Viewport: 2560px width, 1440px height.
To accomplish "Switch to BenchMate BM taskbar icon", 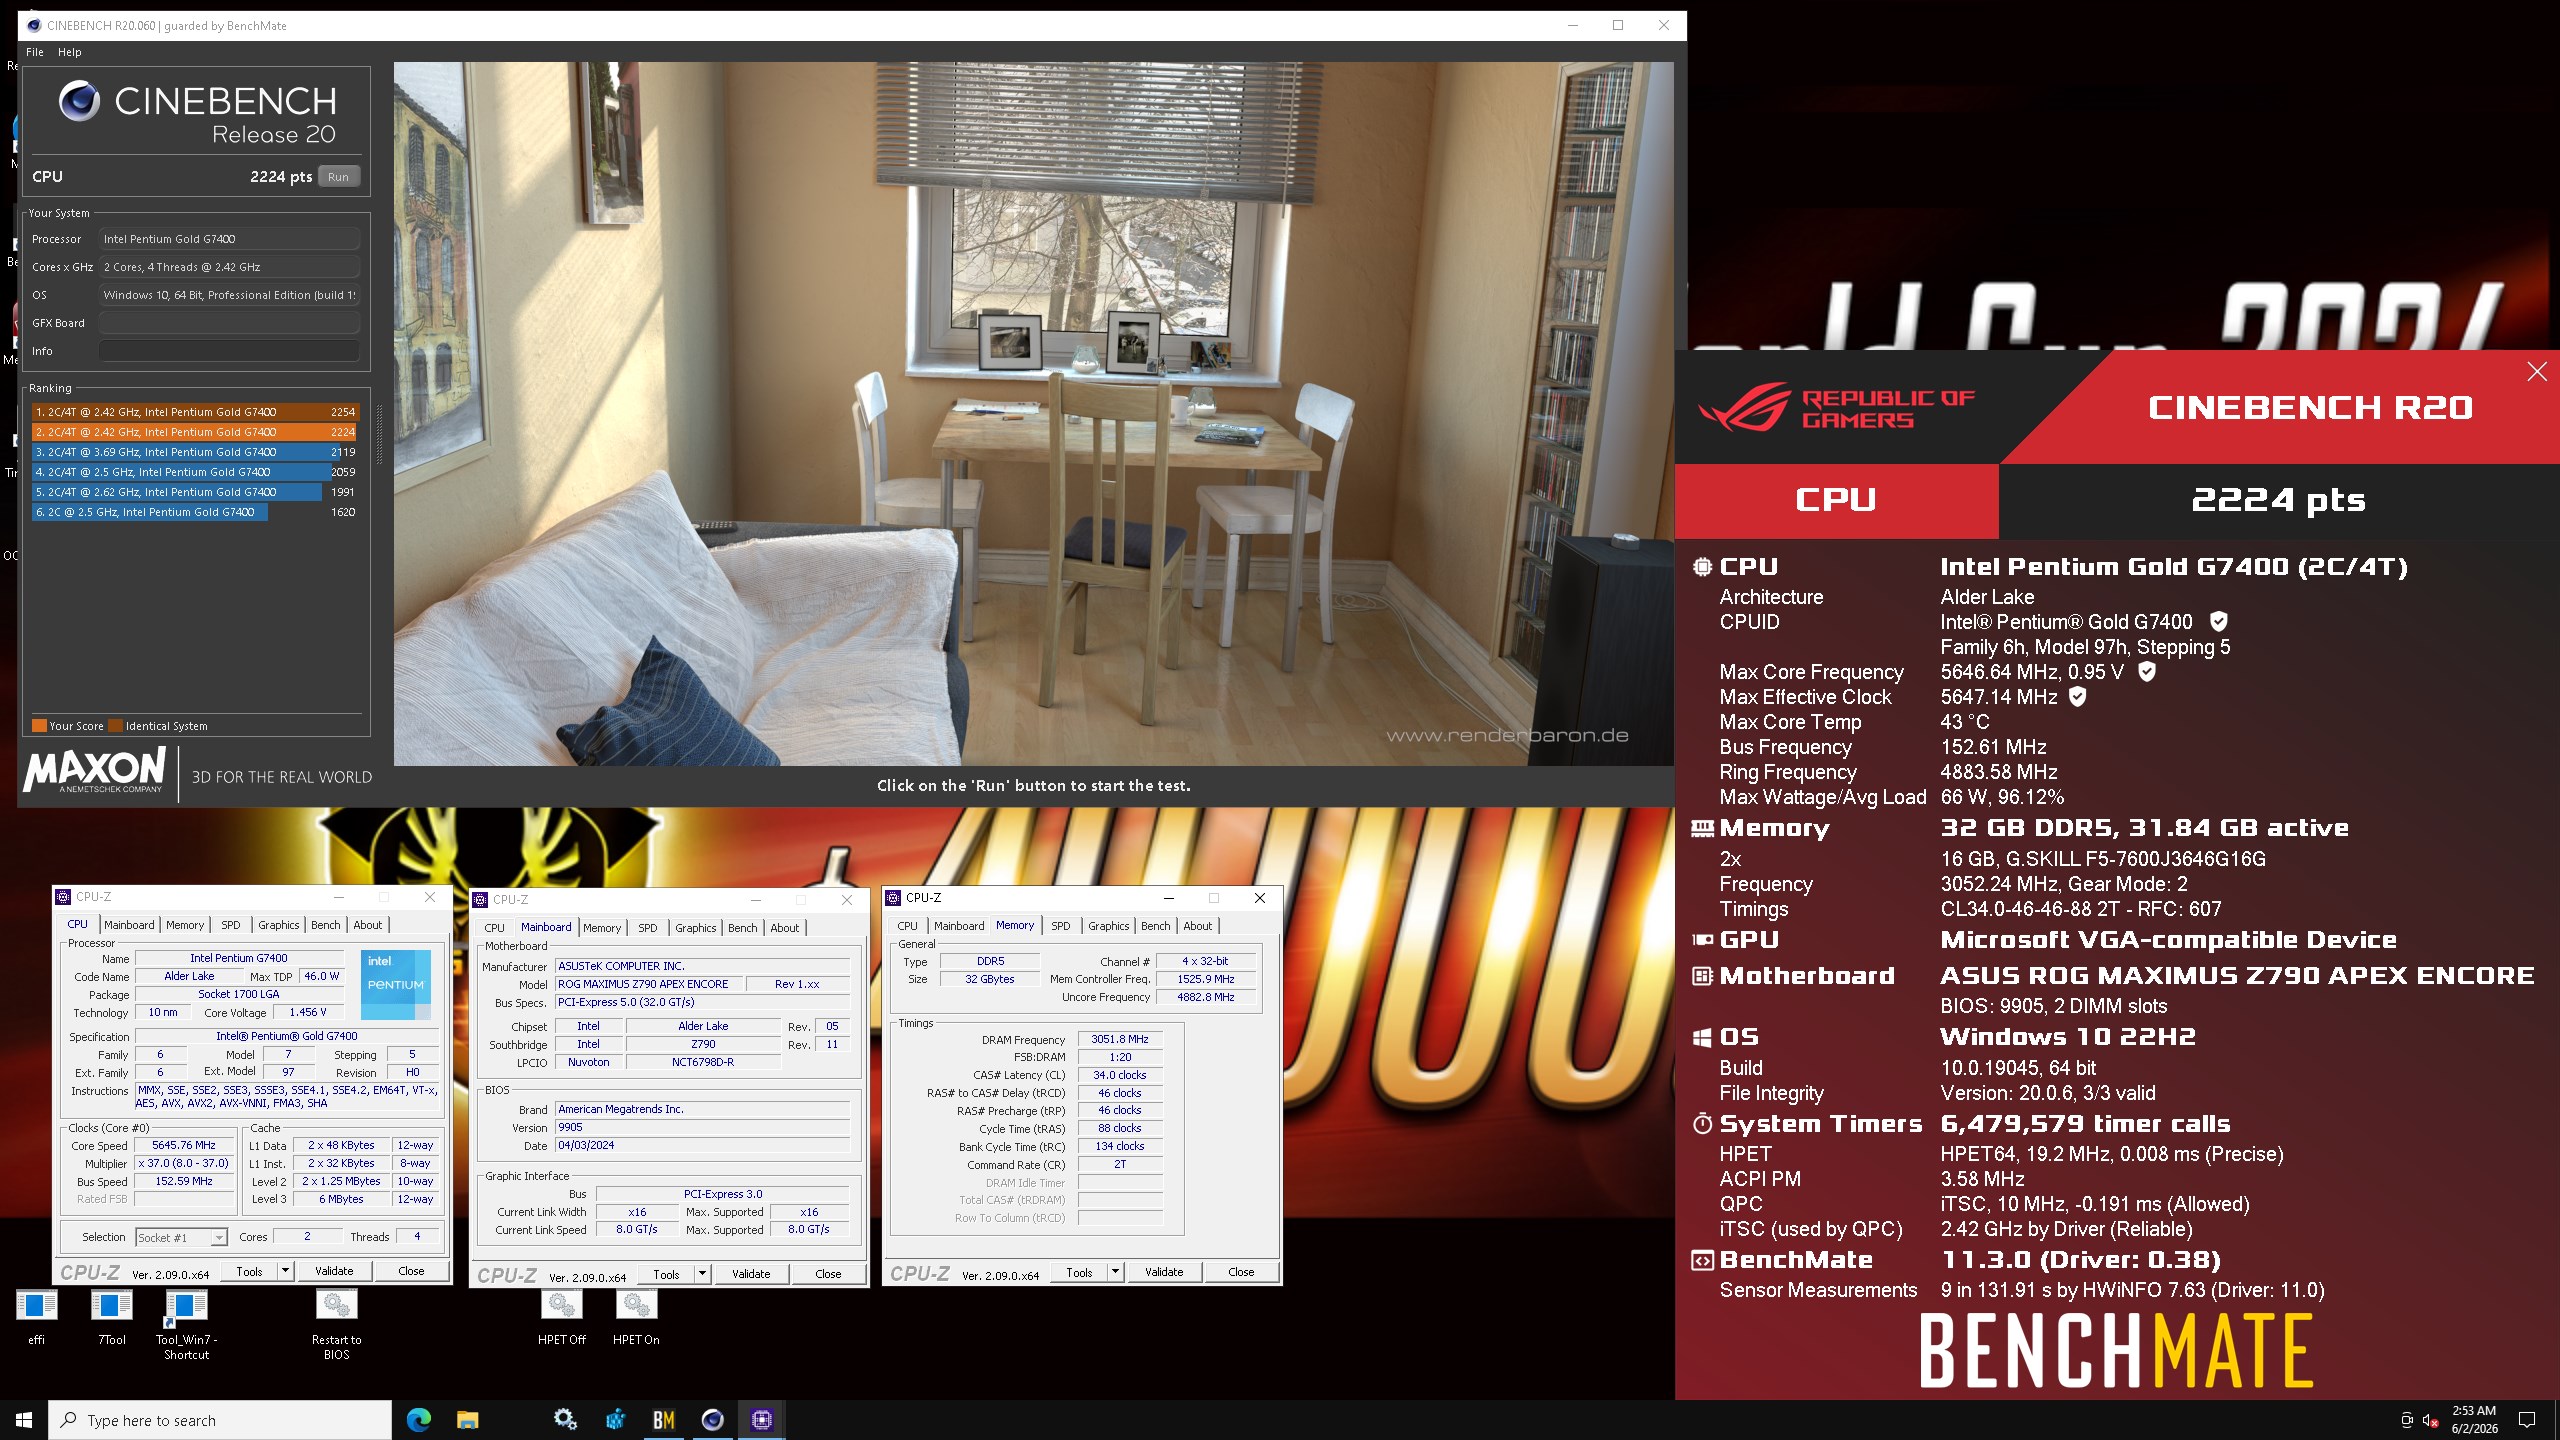I will pyautogui.click(x=664, y=1420).
